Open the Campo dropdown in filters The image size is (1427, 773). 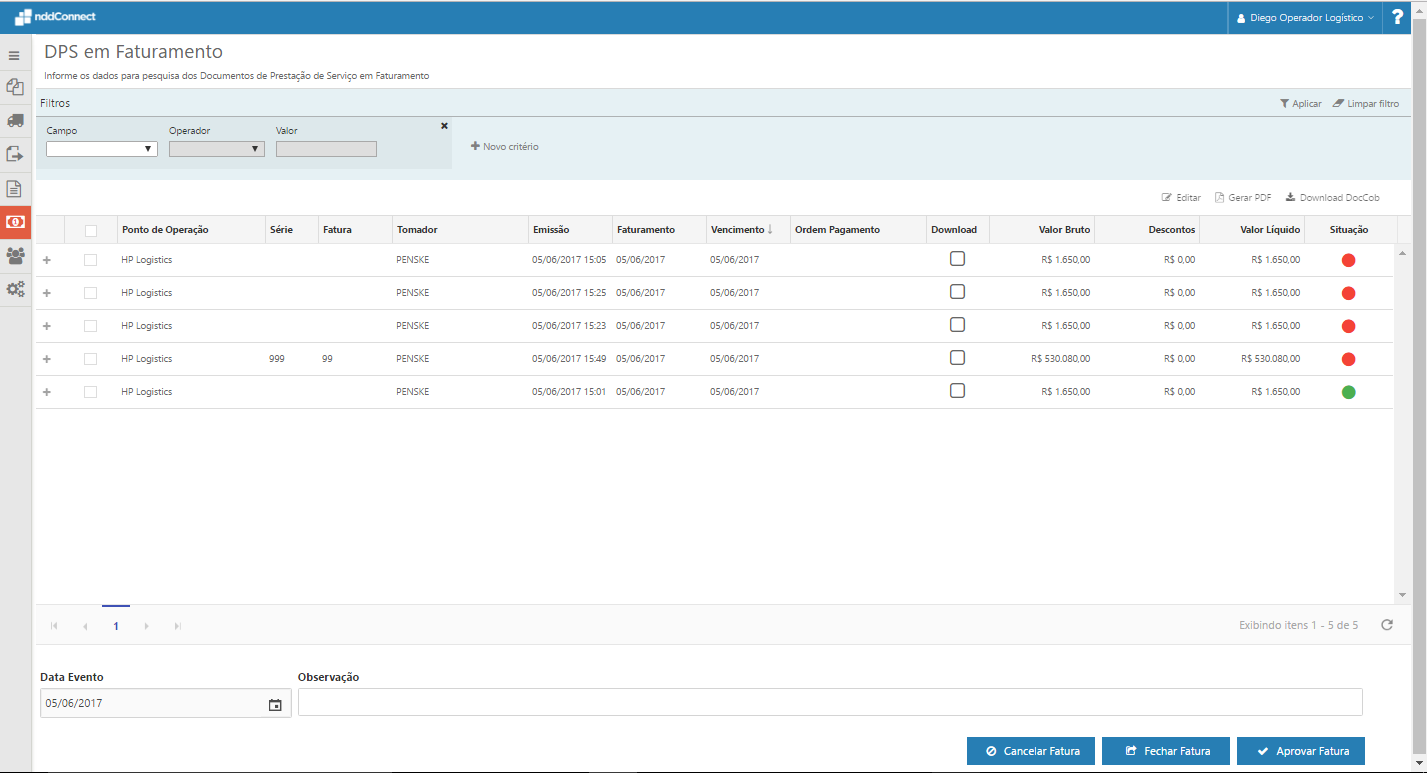[101, 149]
